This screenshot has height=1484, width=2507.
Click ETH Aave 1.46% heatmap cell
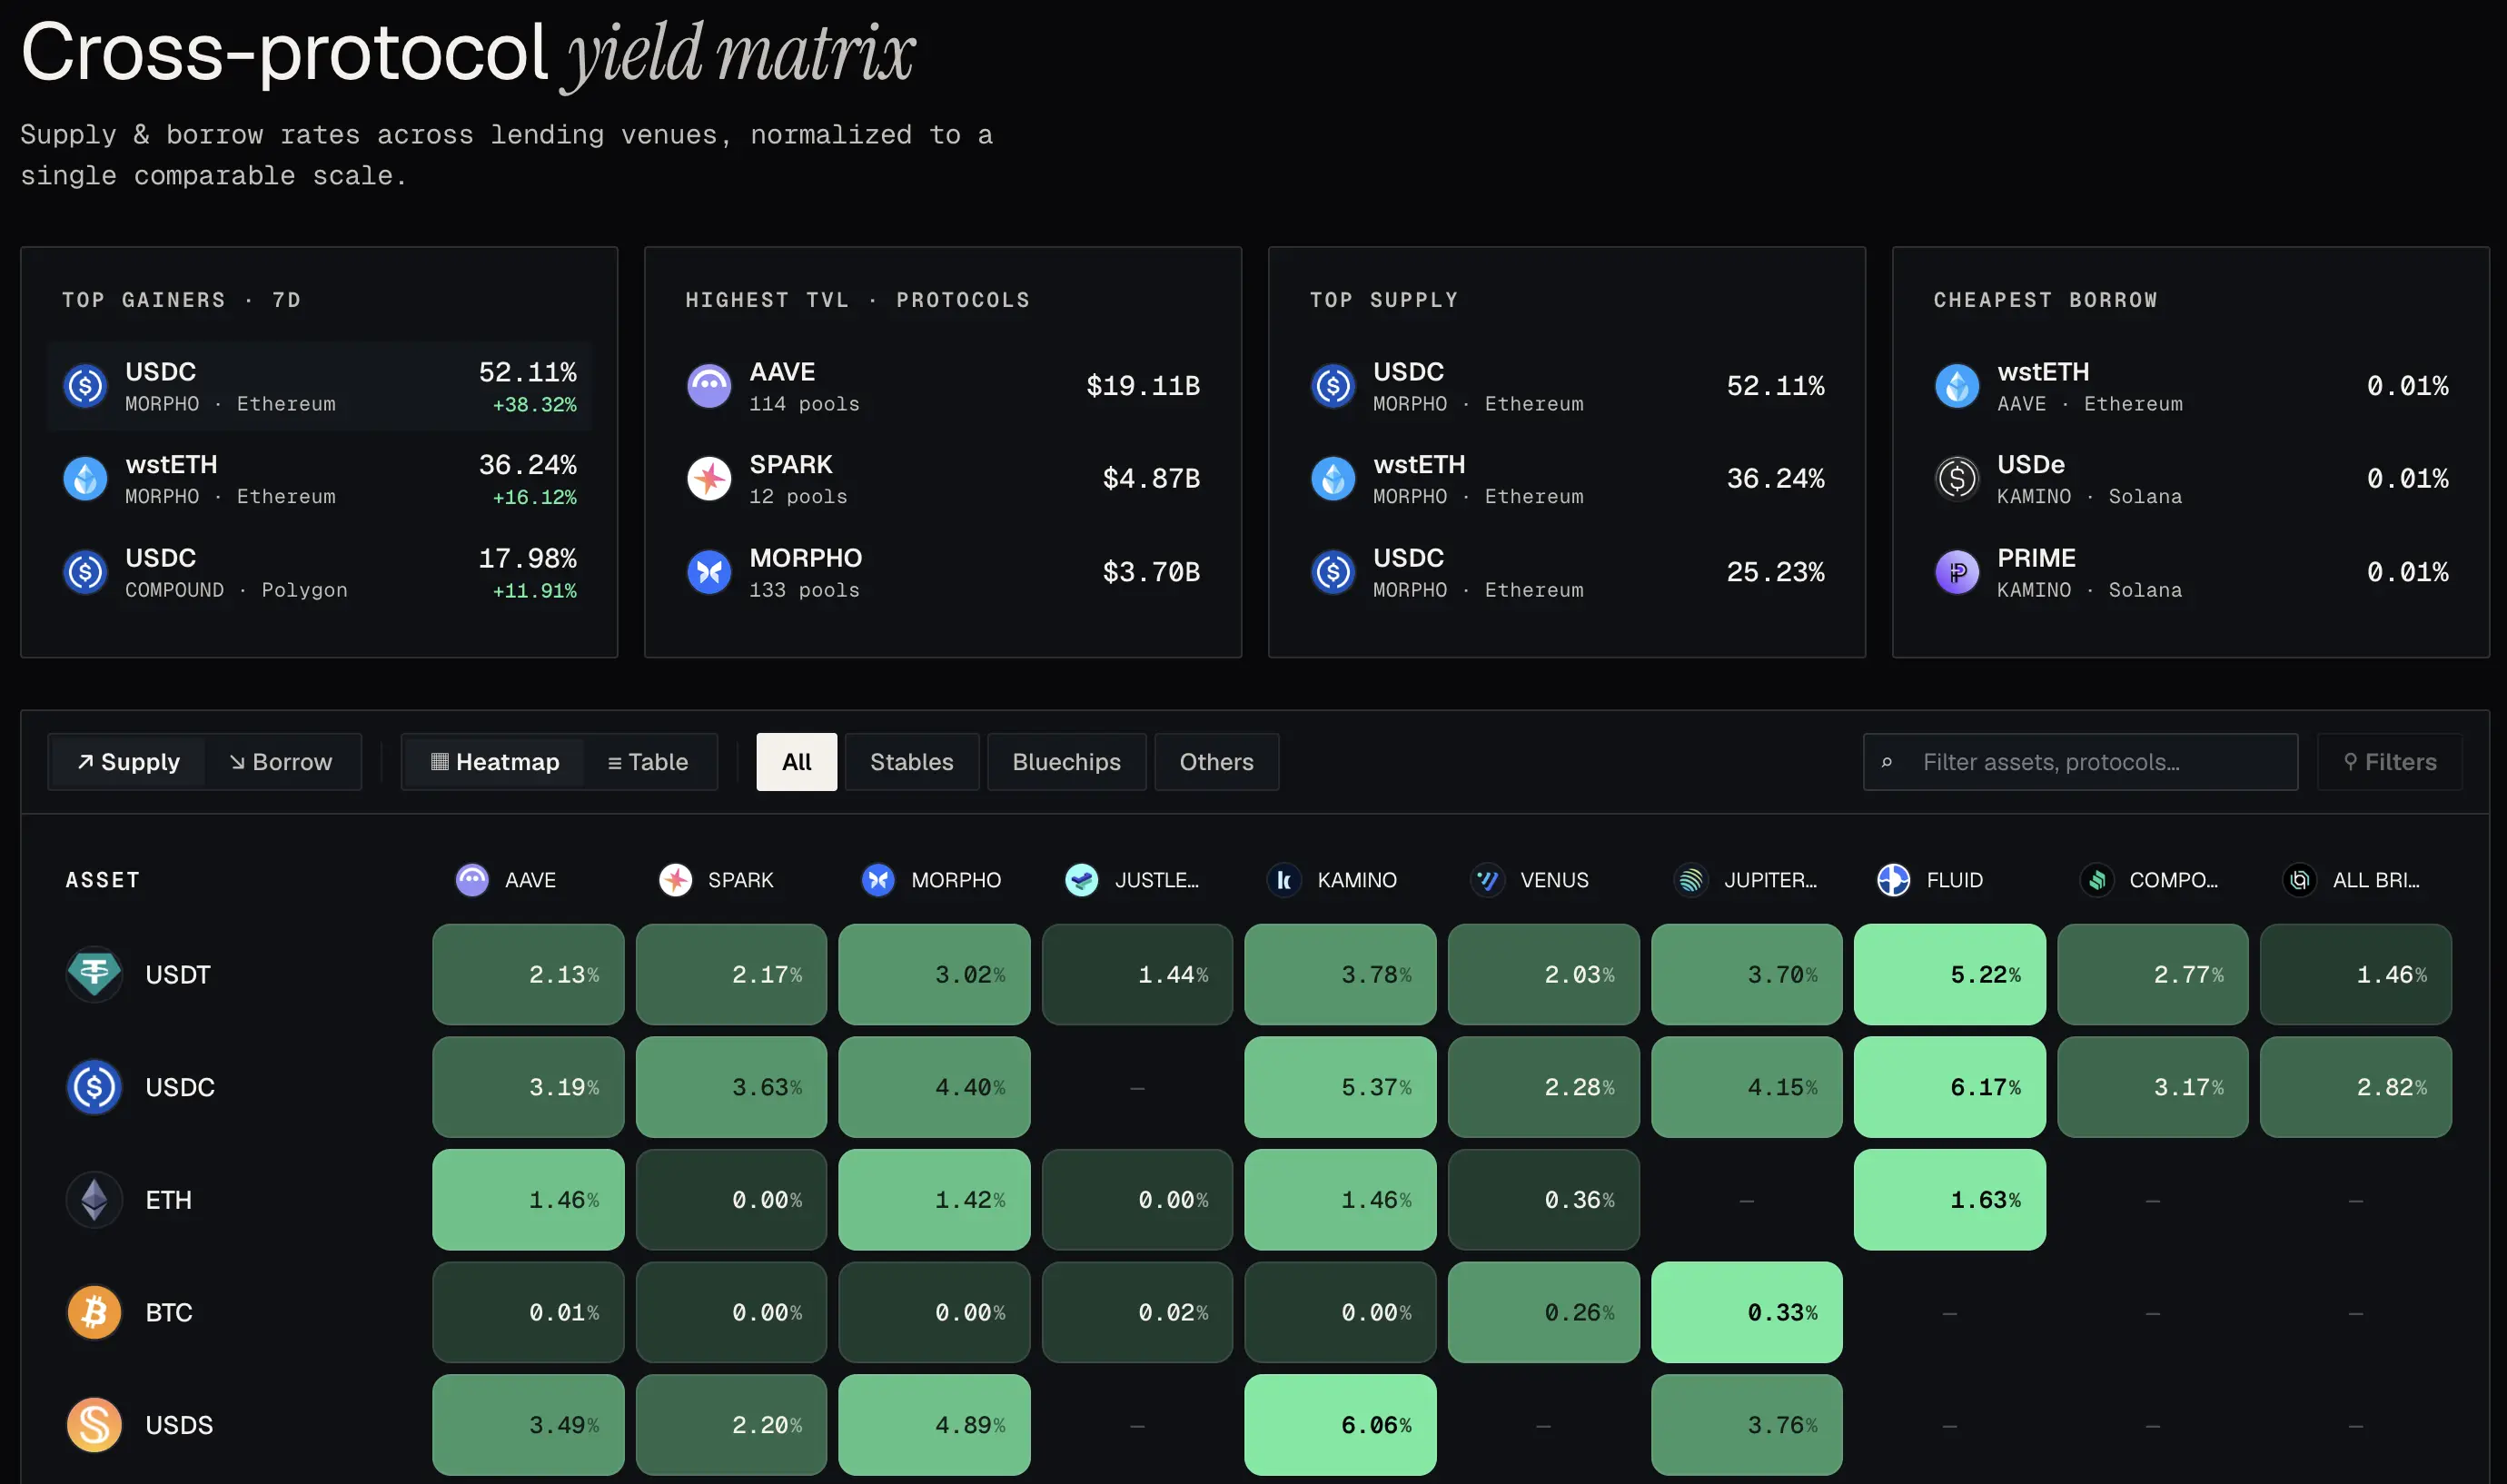coord(528,1200)
